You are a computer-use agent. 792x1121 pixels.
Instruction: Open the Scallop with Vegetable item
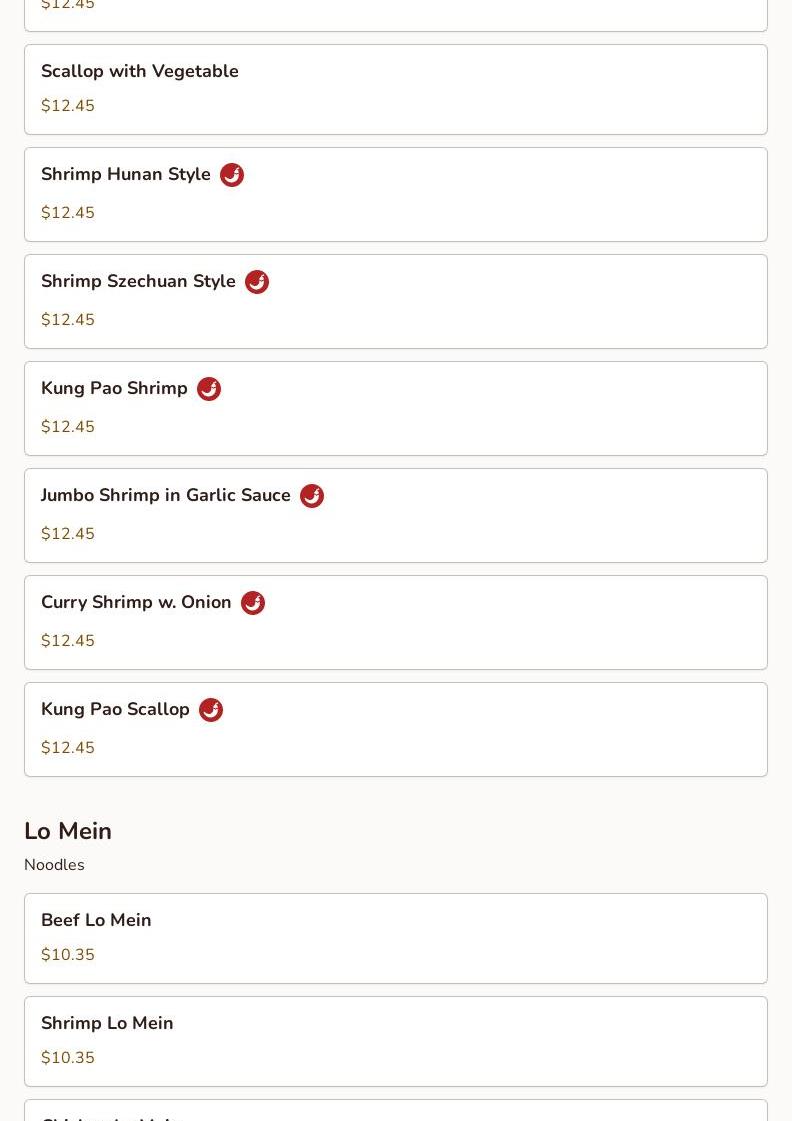tap(396, 89)
